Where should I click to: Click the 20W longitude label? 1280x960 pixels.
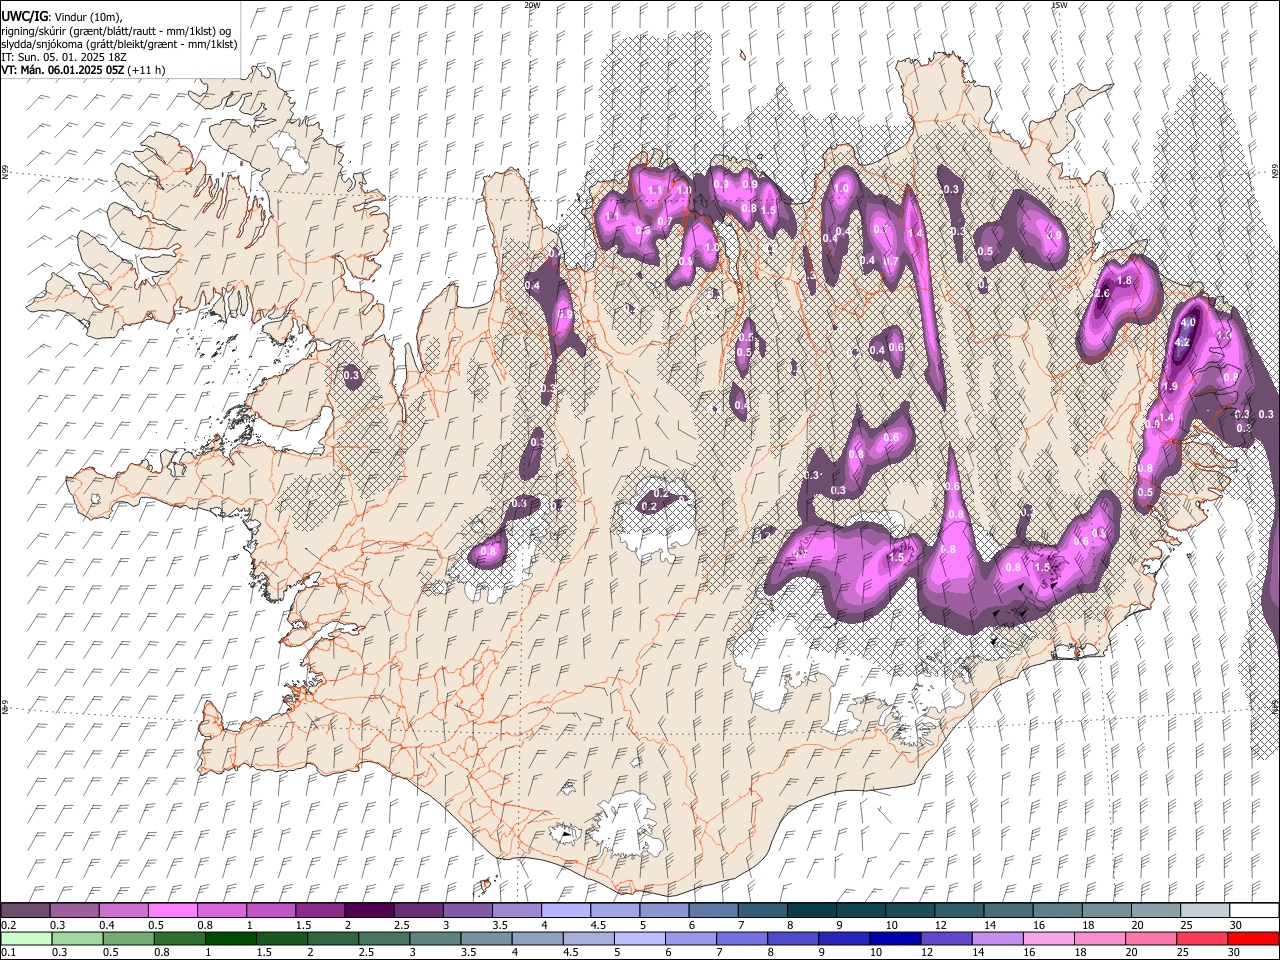(532, 5)
